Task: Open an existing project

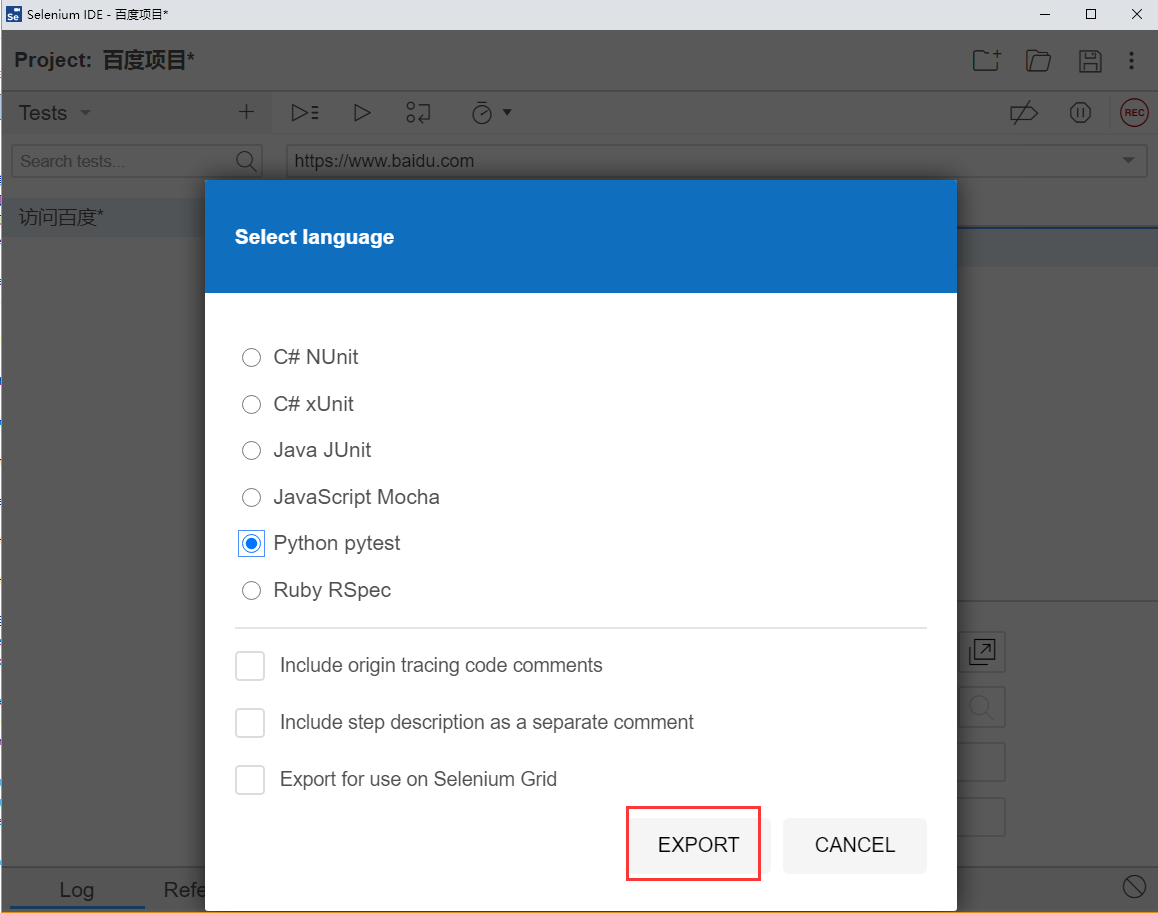Action: (1038, 61)
